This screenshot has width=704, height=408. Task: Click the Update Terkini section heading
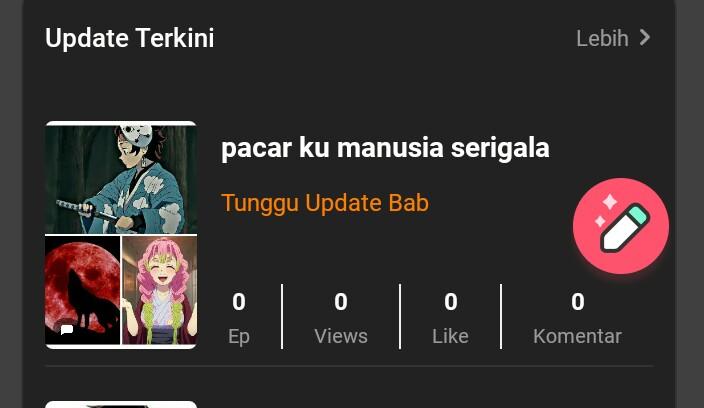(x=130, y=38)
